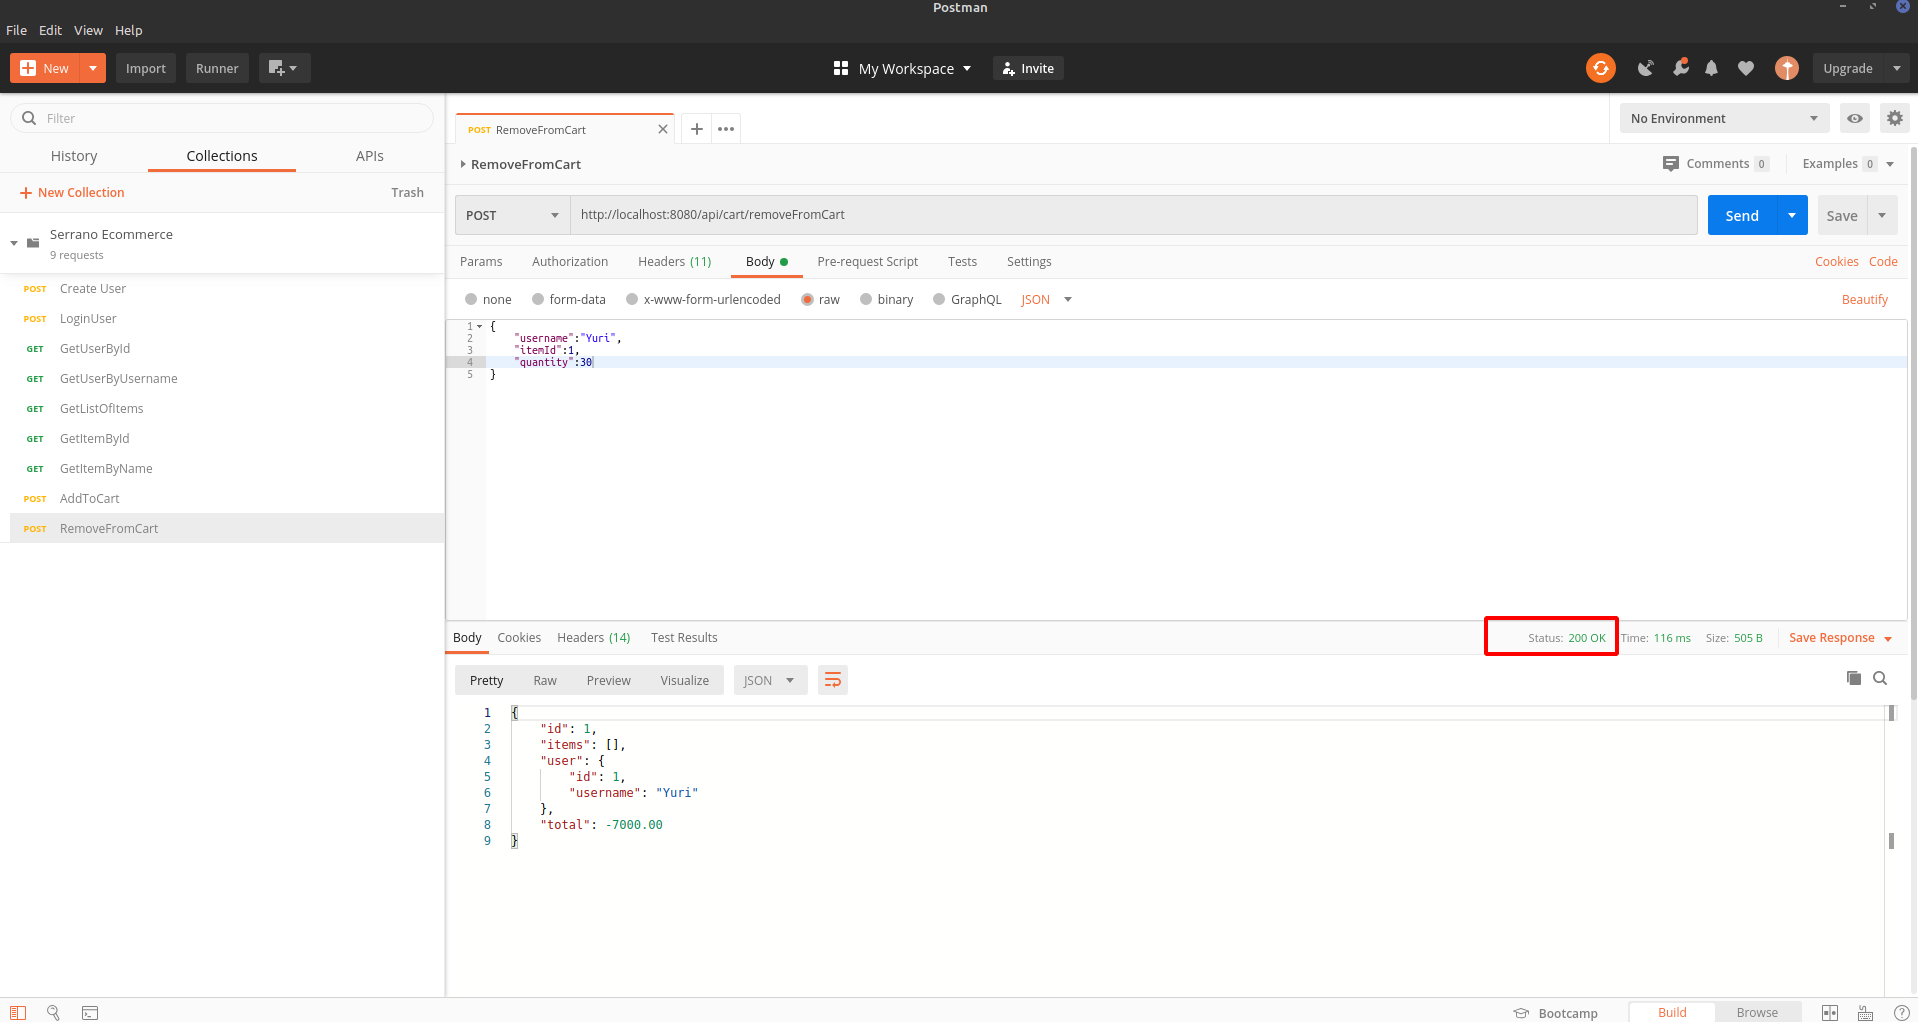Open the File menu
The width and height of the screenshot is (1918, 1022).
16,30
